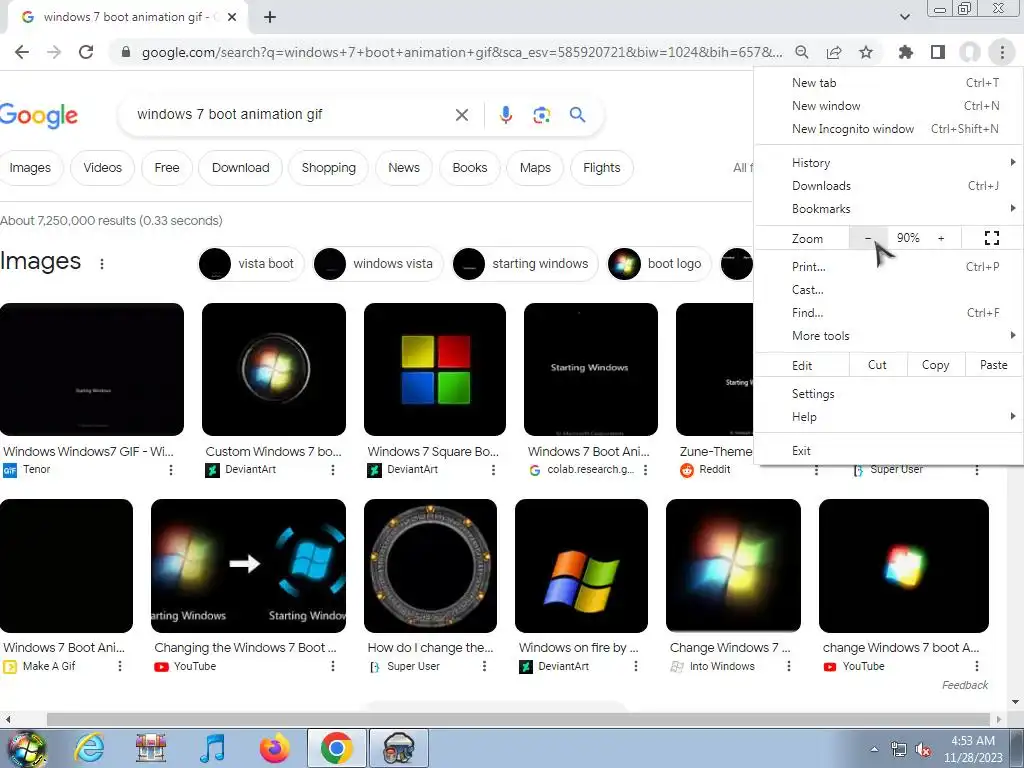Expand the Help submenu
This screenshot has height=768, width=1024.
889,417
